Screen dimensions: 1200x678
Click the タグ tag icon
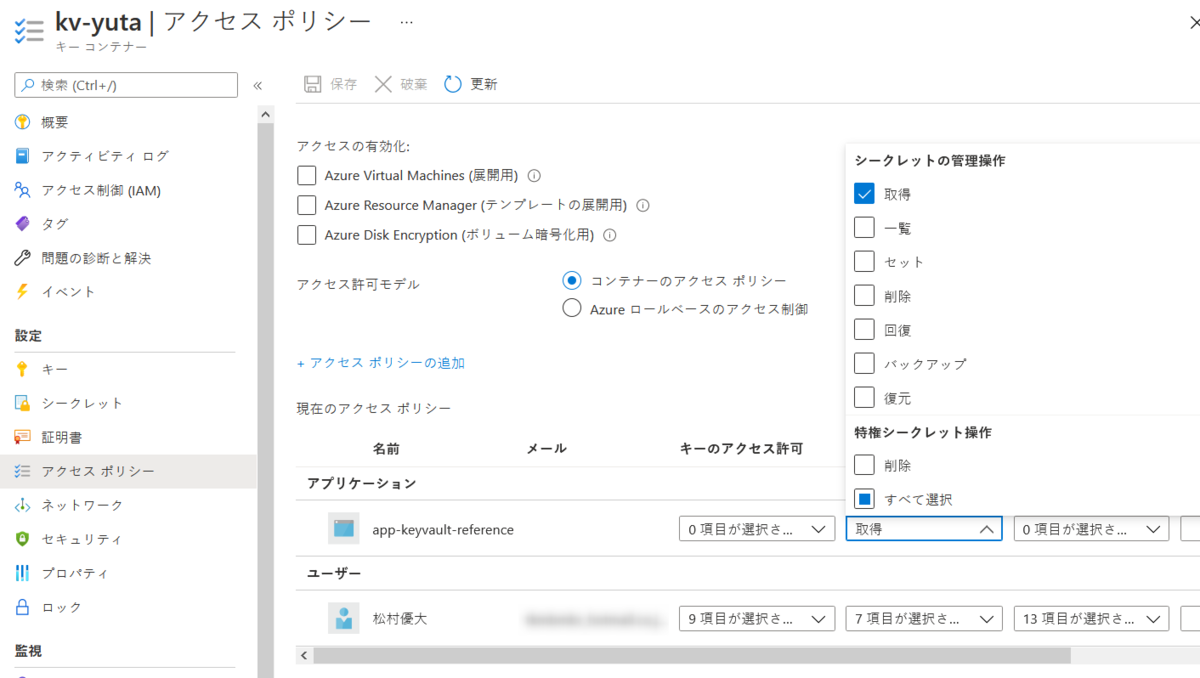23,224
